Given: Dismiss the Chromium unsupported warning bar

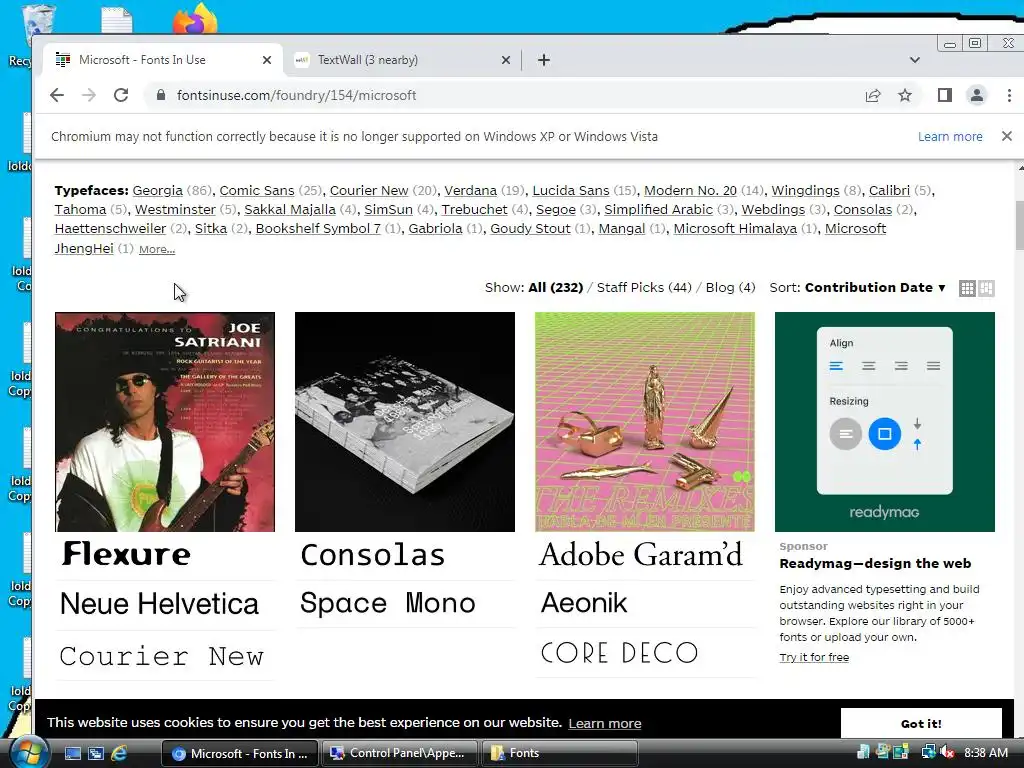Looking at the screenshot, I should [x=1006, y=136].
